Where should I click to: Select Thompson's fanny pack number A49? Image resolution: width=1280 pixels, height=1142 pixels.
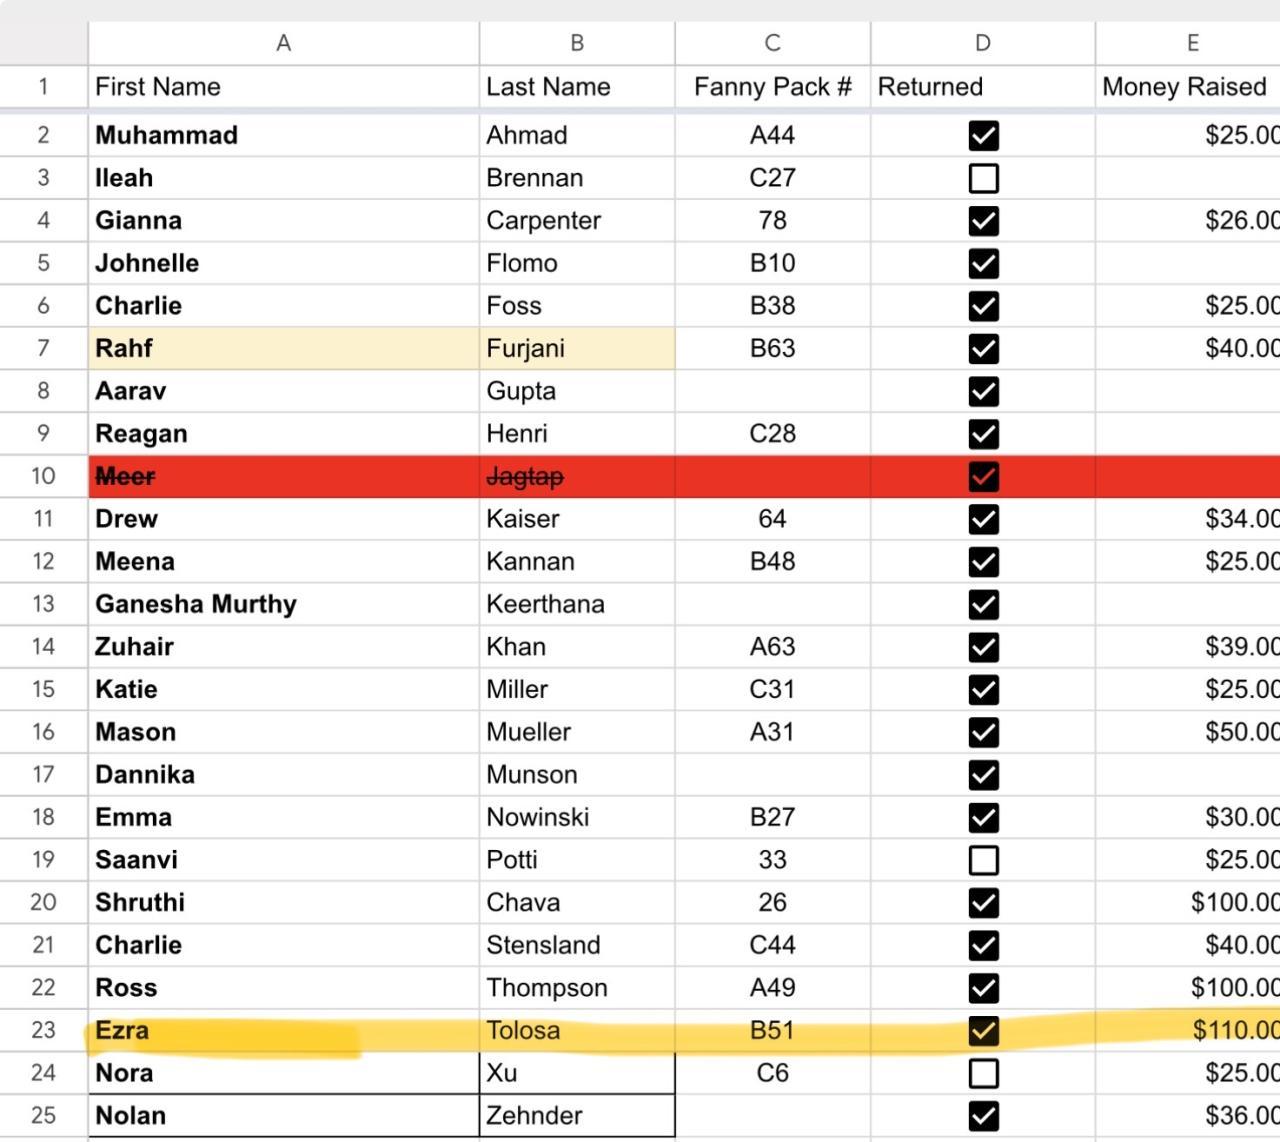(772, 988)
